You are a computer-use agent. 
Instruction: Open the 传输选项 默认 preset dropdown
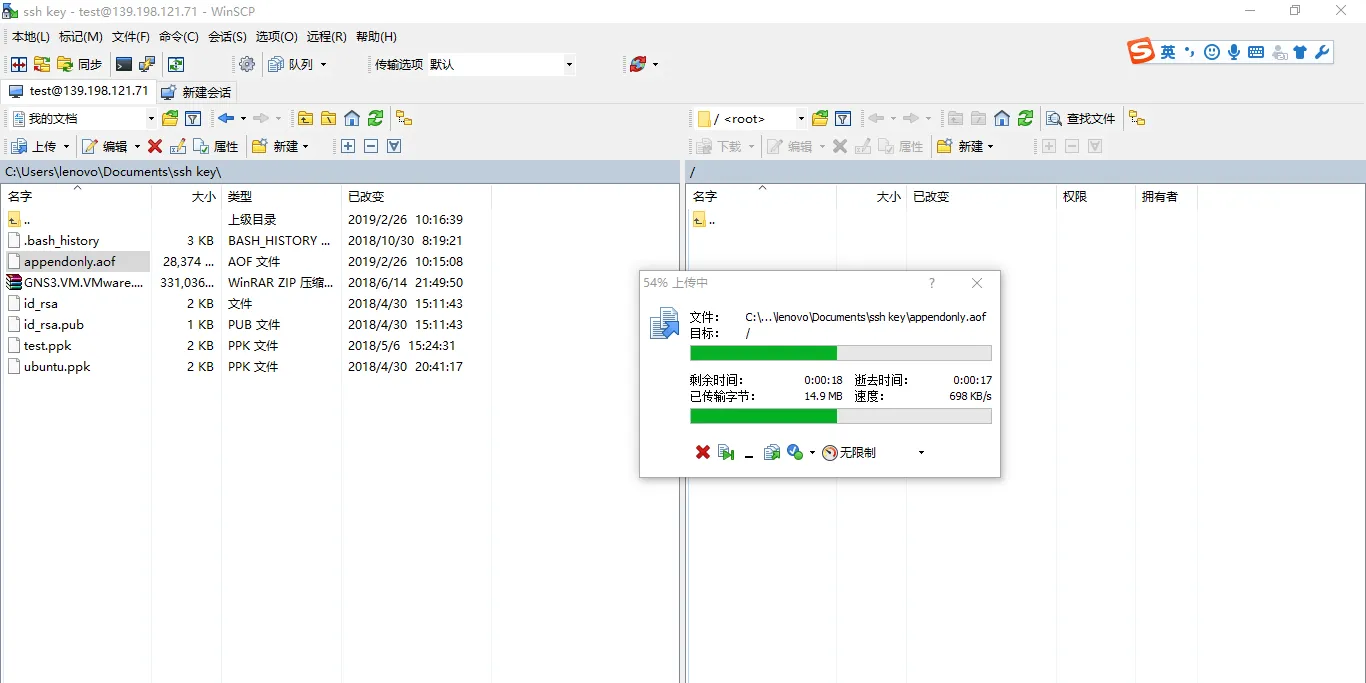point(568,64)
